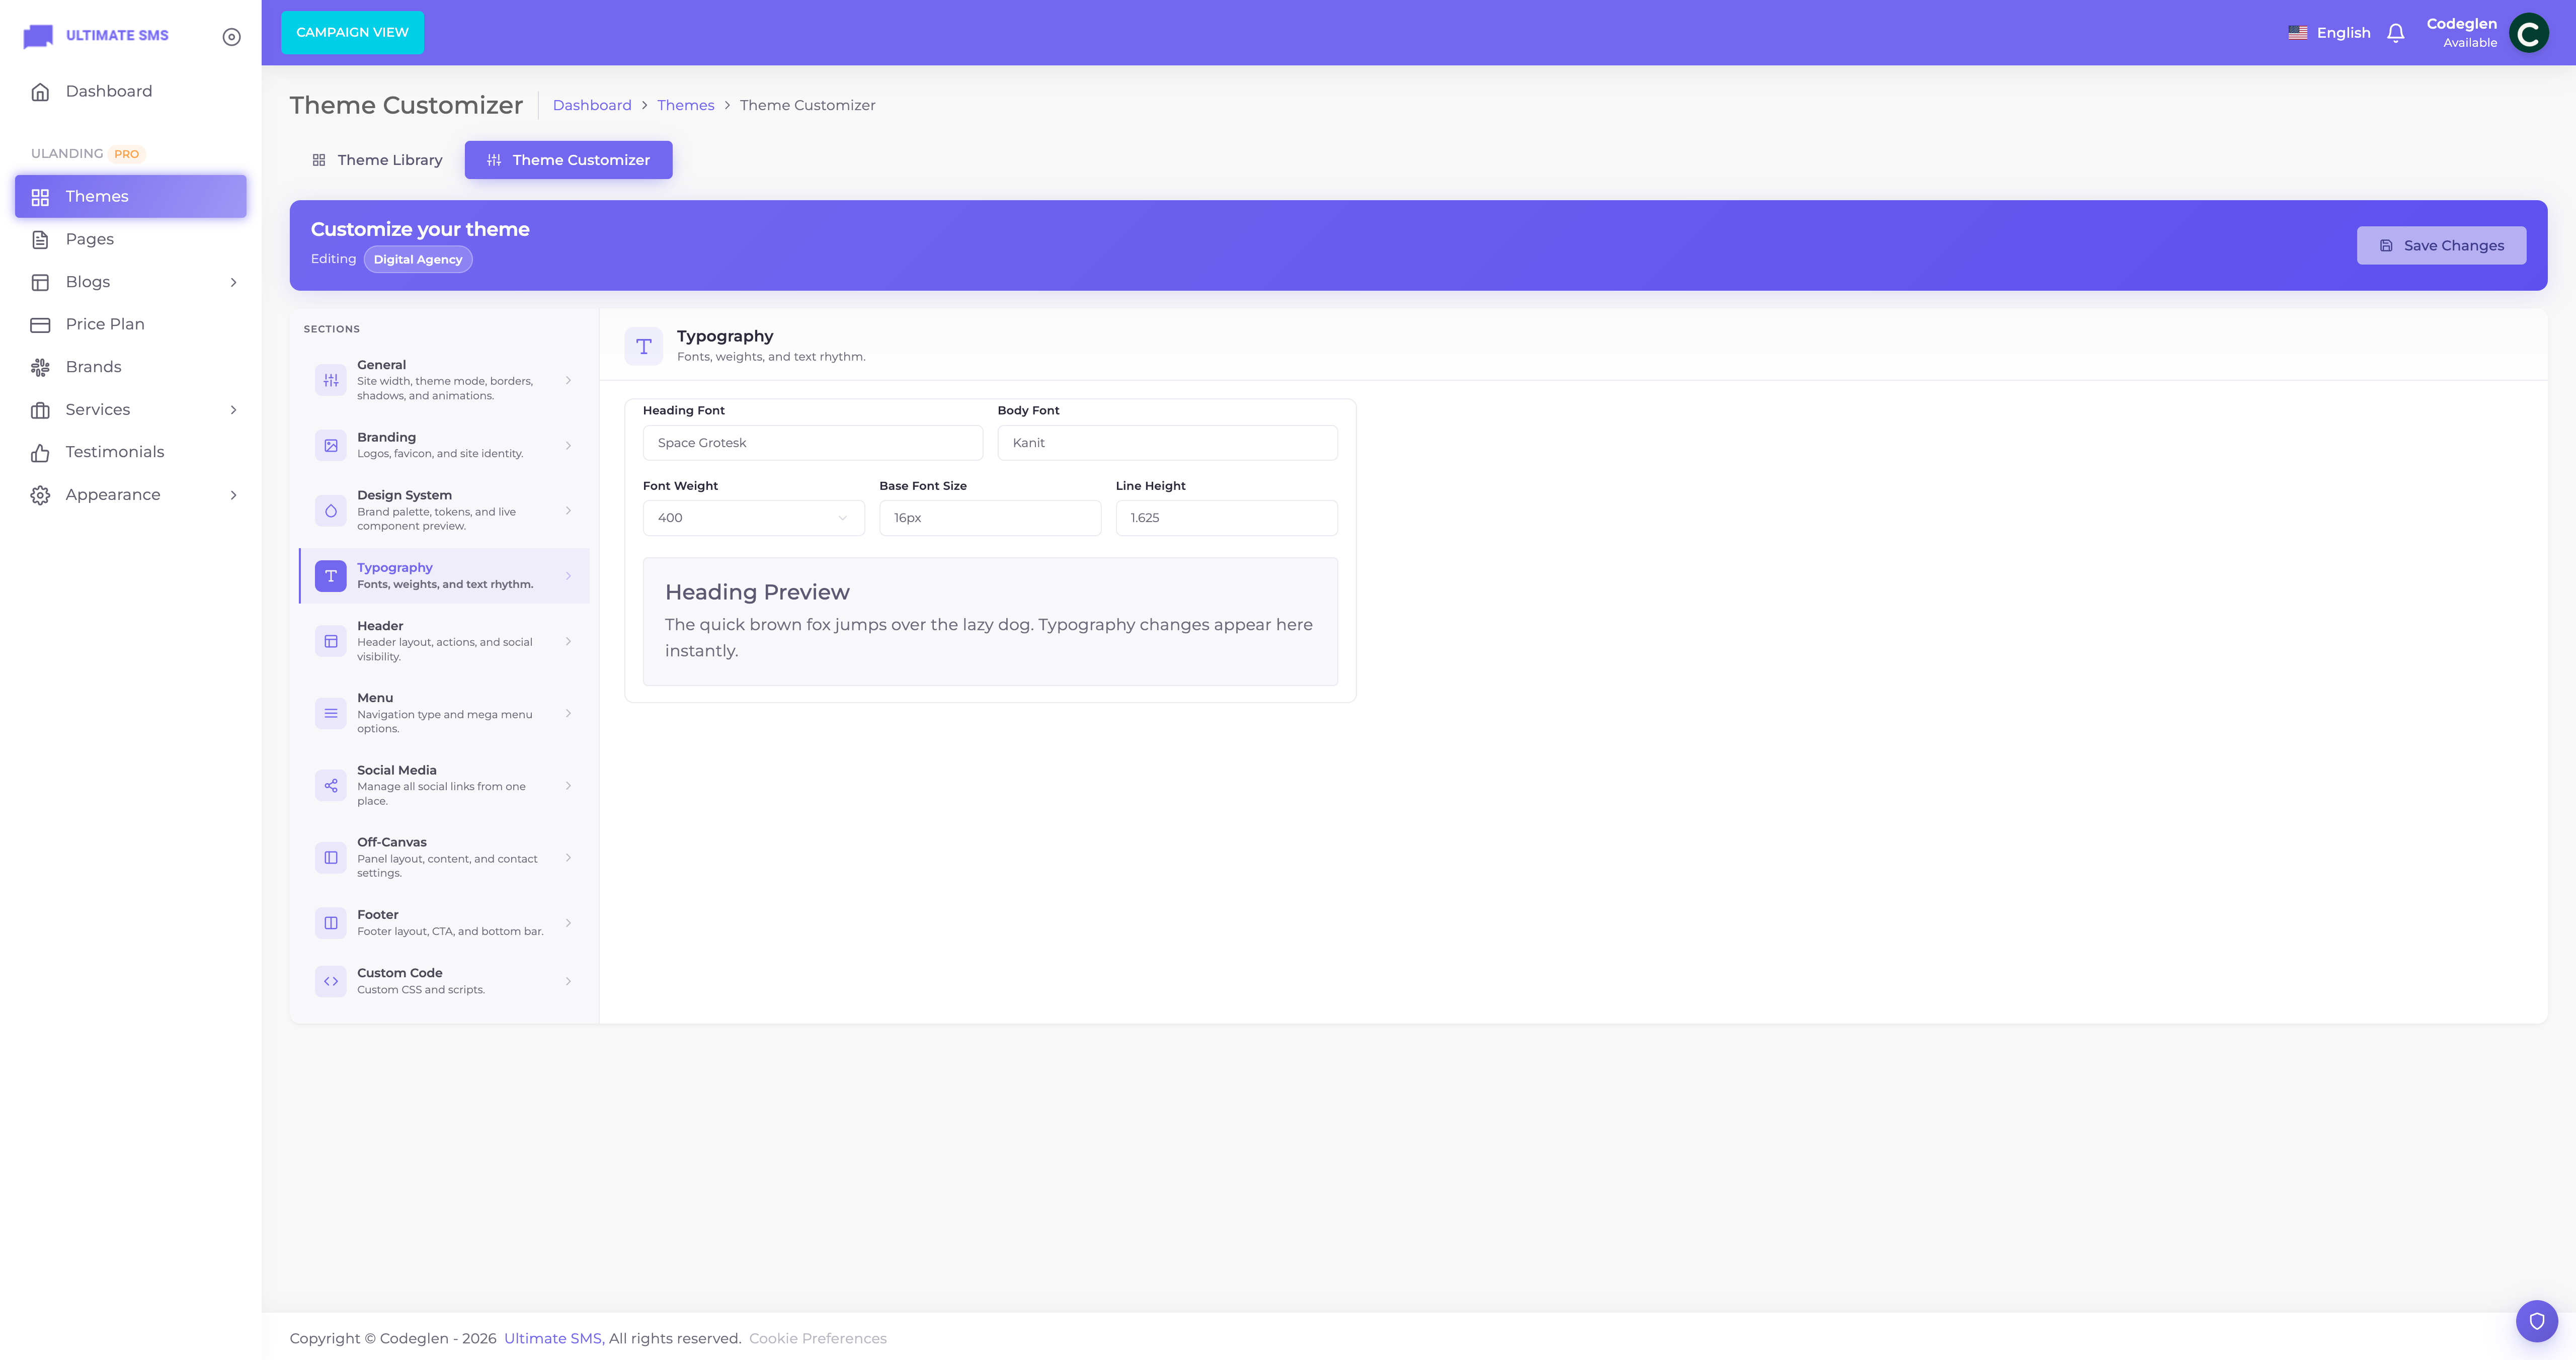Screen dimensions: 2576x1360
Task: Click the Save Changes button
Action: click(x=2441, y=246)
